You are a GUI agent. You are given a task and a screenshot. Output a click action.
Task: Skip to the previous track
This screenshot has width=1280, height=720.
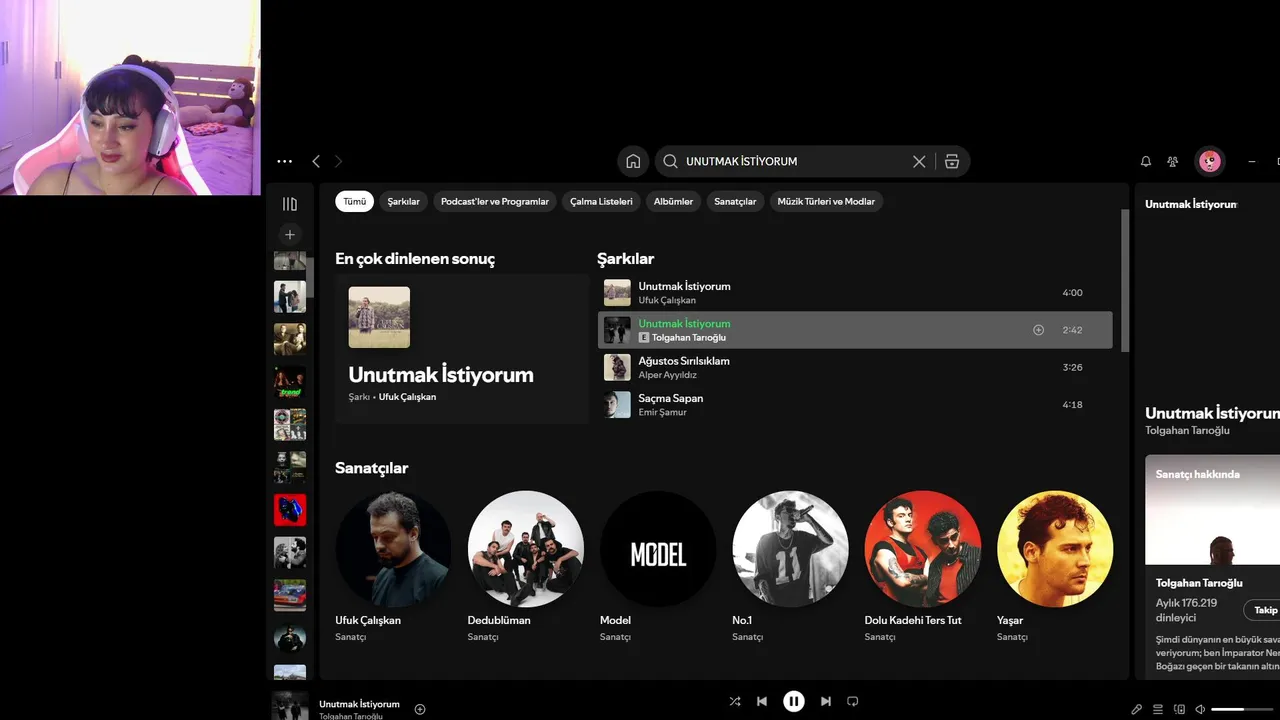[762, 702]
